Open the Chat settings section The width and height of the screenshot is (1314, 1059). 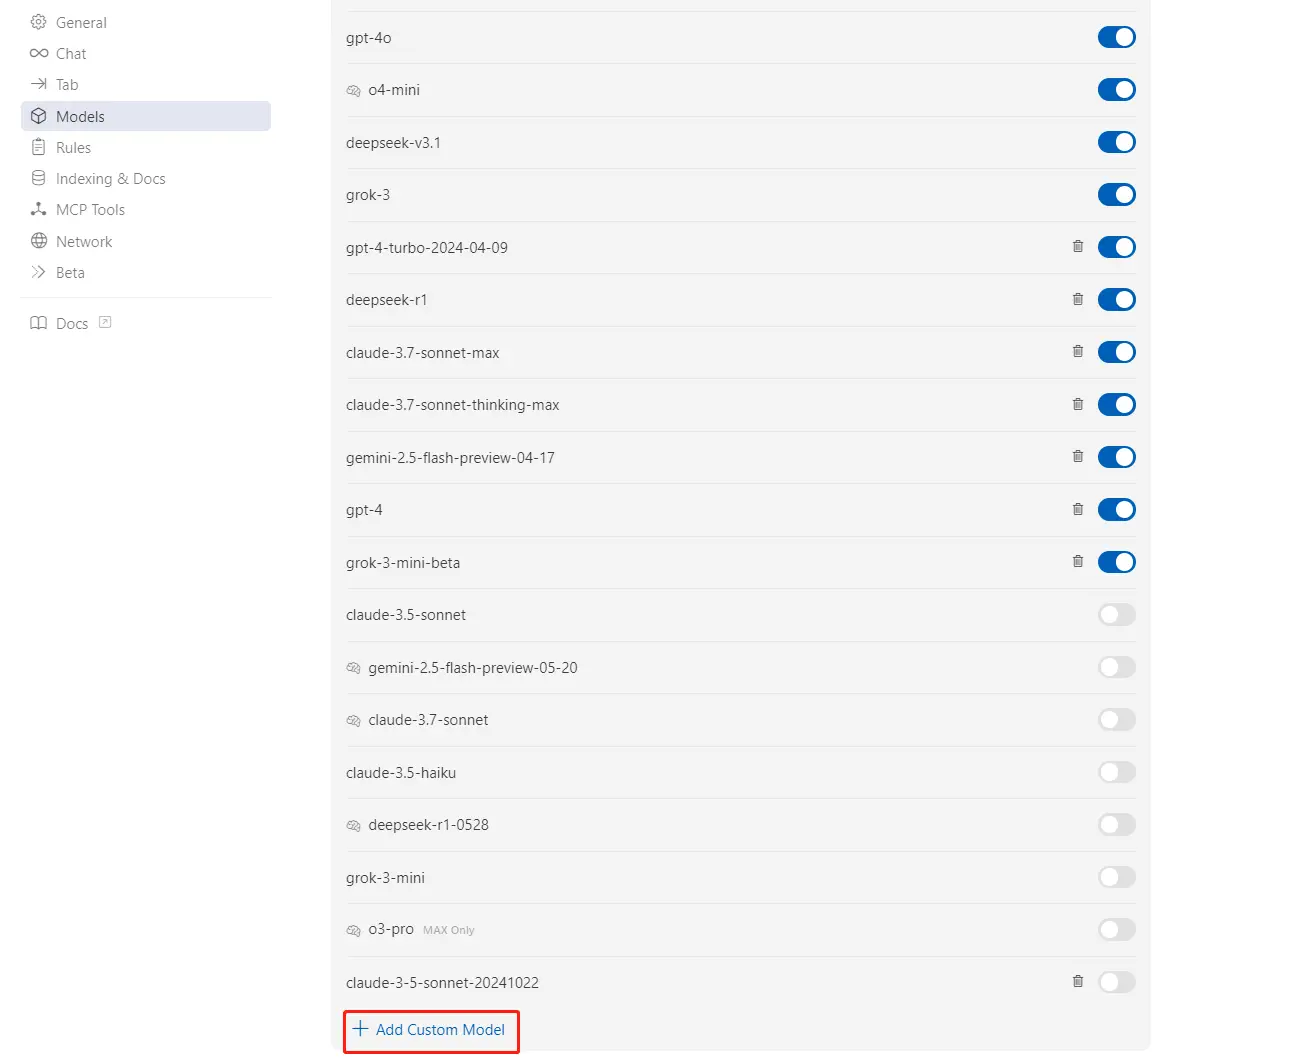pos(146,53)
